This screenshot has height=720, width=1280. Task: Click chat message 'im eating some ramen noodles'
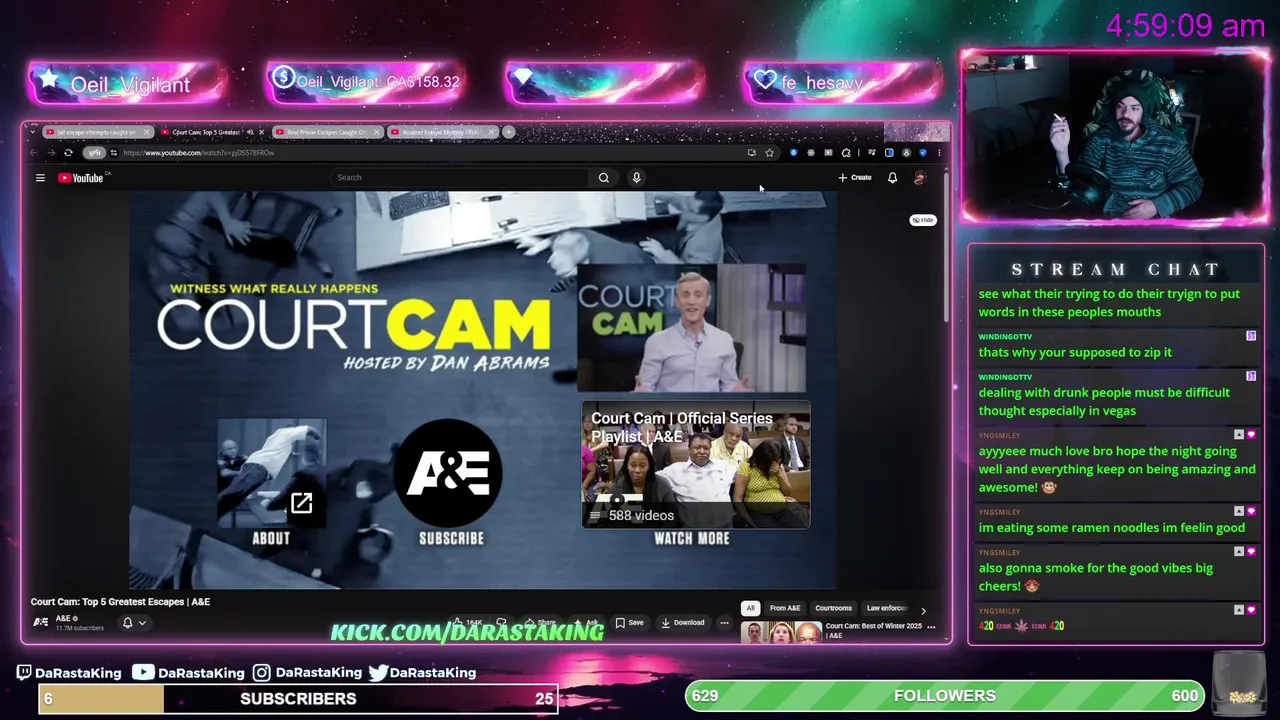pyautogui.click(x=1112, y=528)
